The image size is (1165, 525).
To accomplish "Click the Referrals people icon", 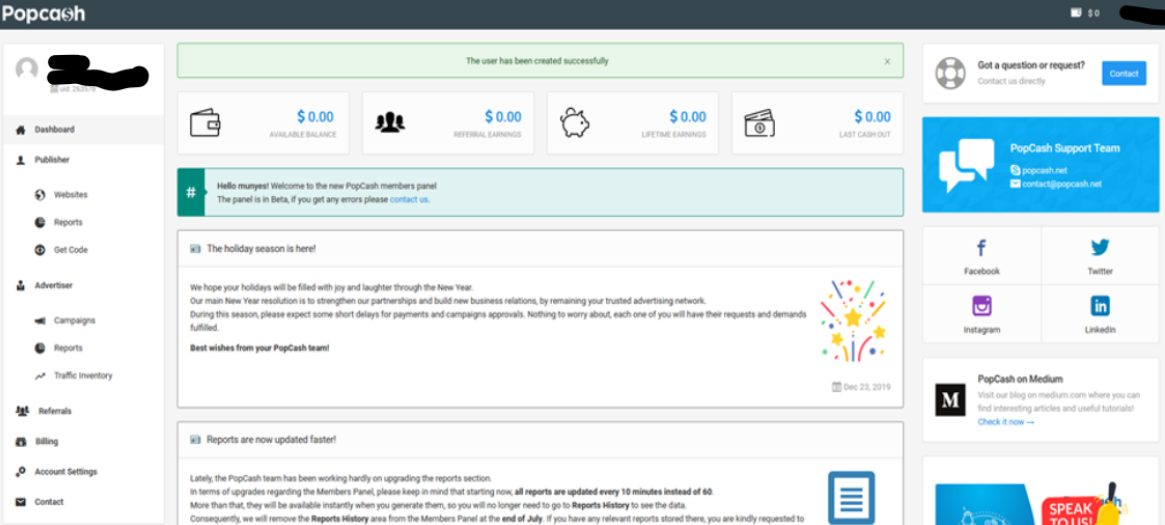I will (x=22, y=411).
